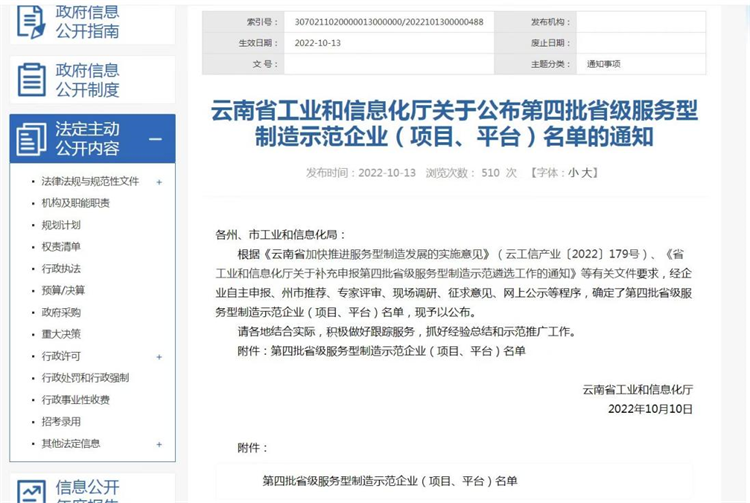Image resolution: width=750 pixels, height=503 pixels.
Task: Expand the 行政许可 plus sign
Action: pos(159,356)
